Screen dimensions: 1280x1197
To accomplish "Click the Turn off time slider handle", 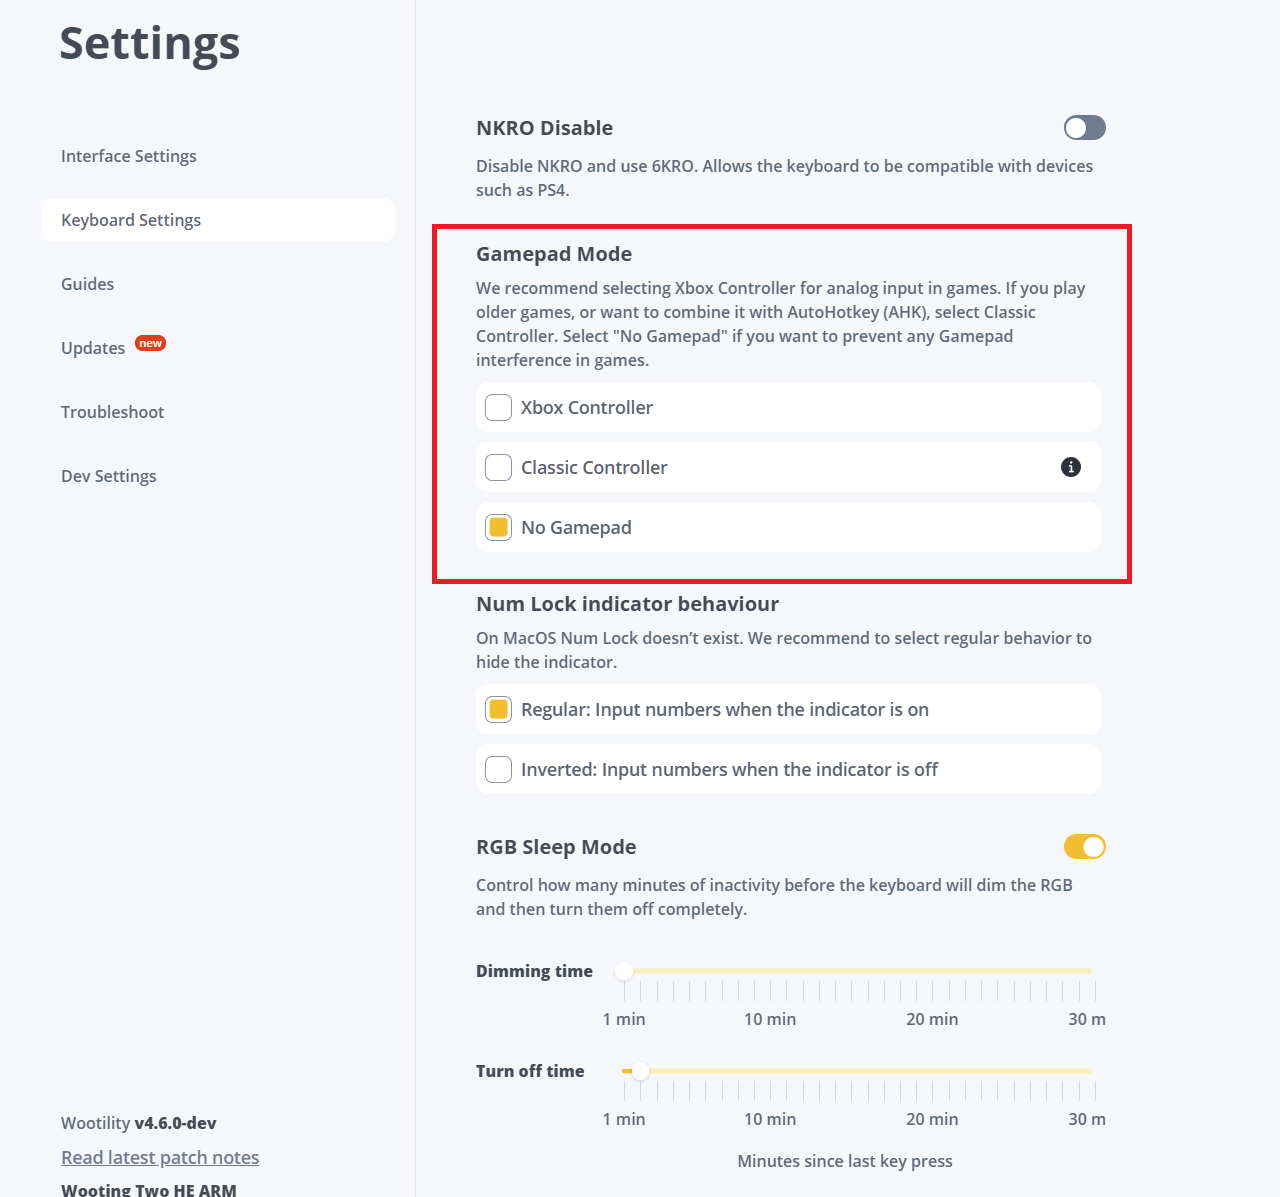I will [640, 1071].
